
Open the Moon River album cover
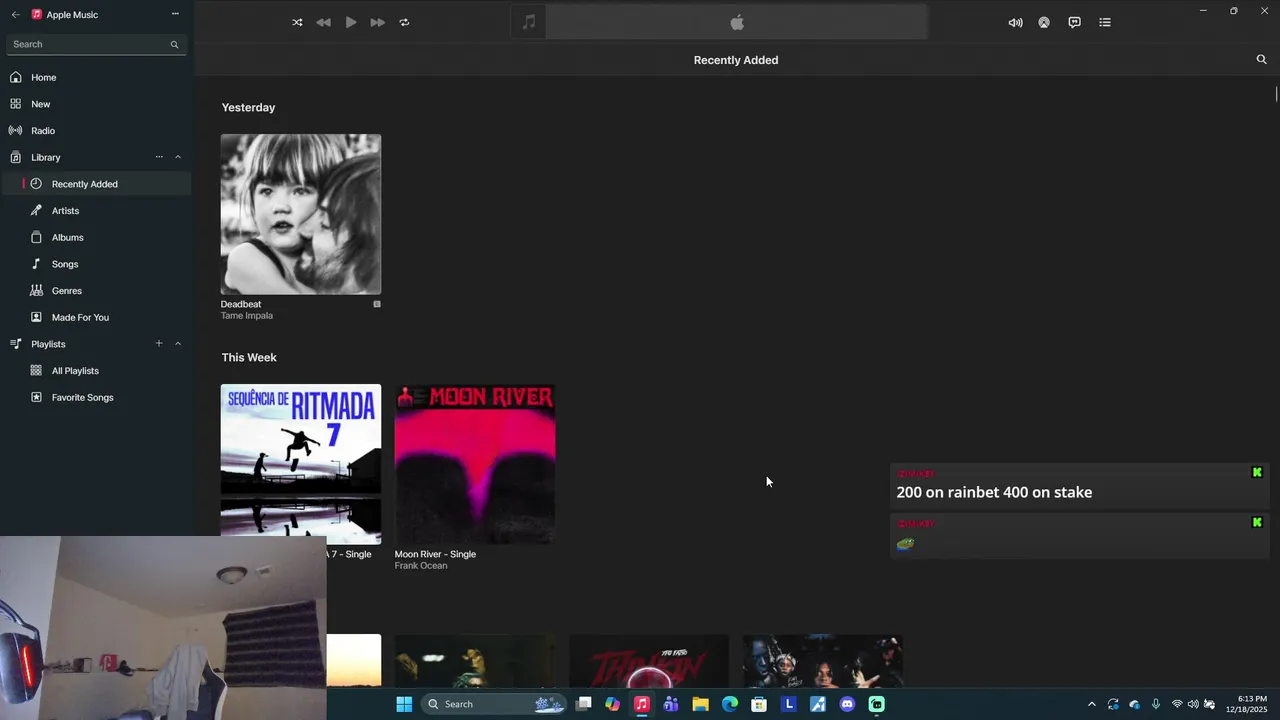point(475,464)
